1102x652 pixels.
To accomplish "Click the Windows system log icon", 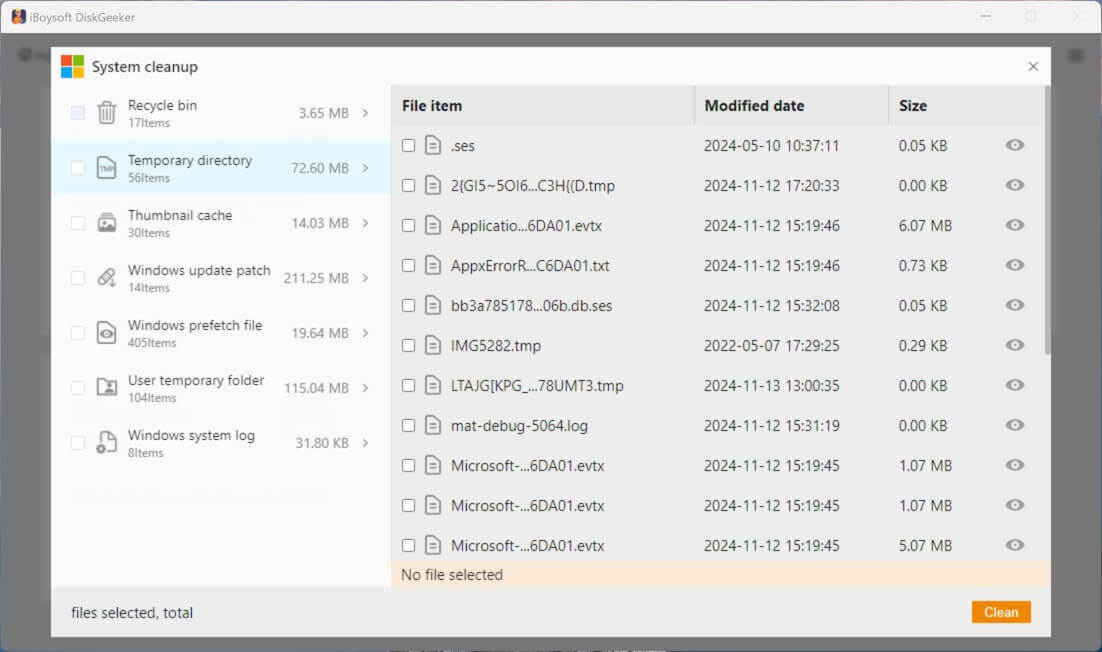I will tap(106, 442).
